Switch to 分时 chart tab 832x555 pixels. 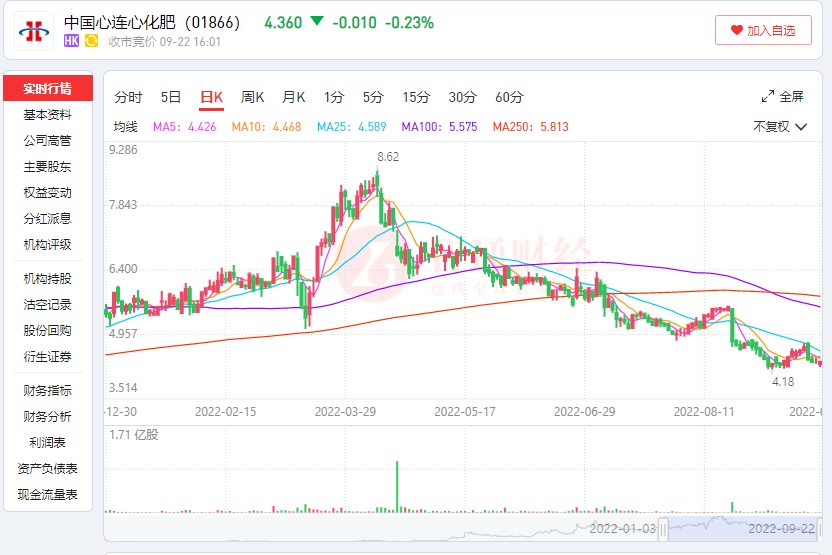click(128, 97)
